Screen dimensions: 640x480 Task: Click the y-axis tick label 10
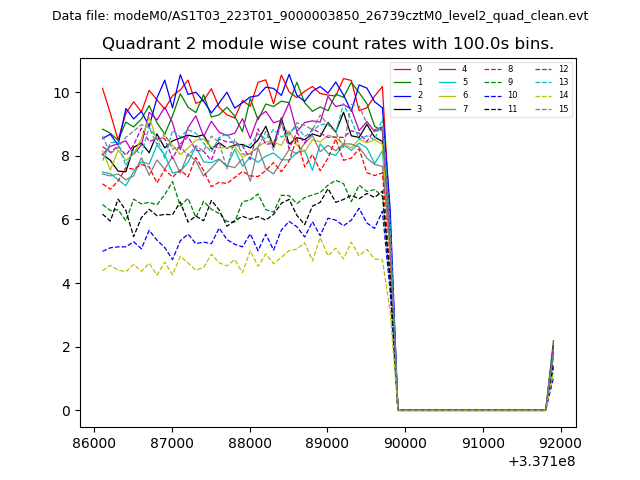click(62, 93)
